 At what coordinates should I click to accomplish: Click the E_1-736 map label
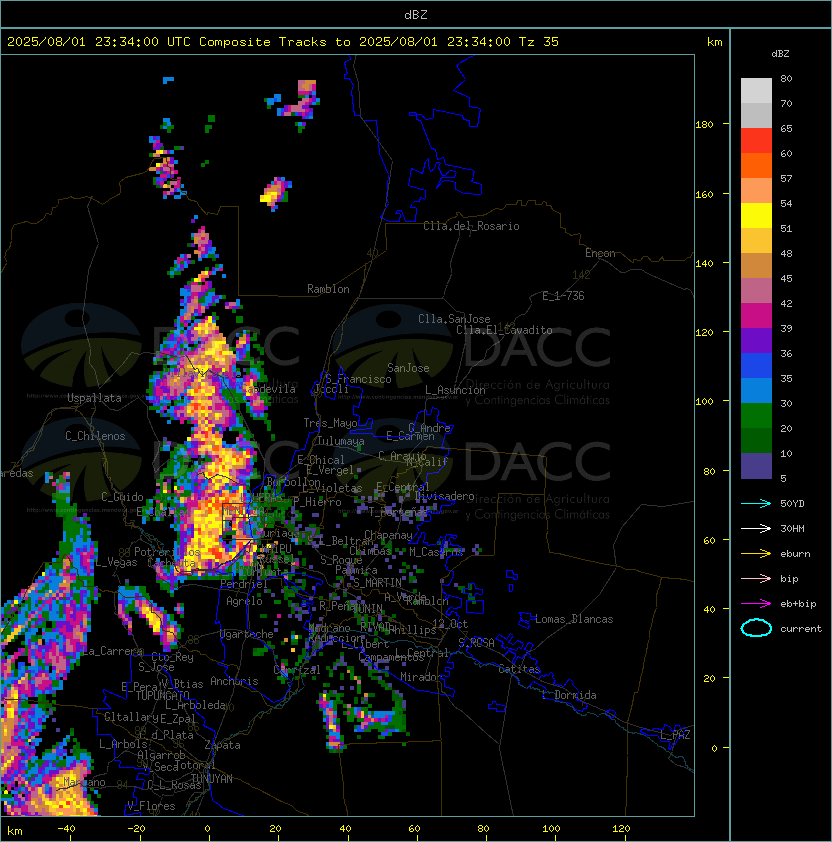click(563, 296)
